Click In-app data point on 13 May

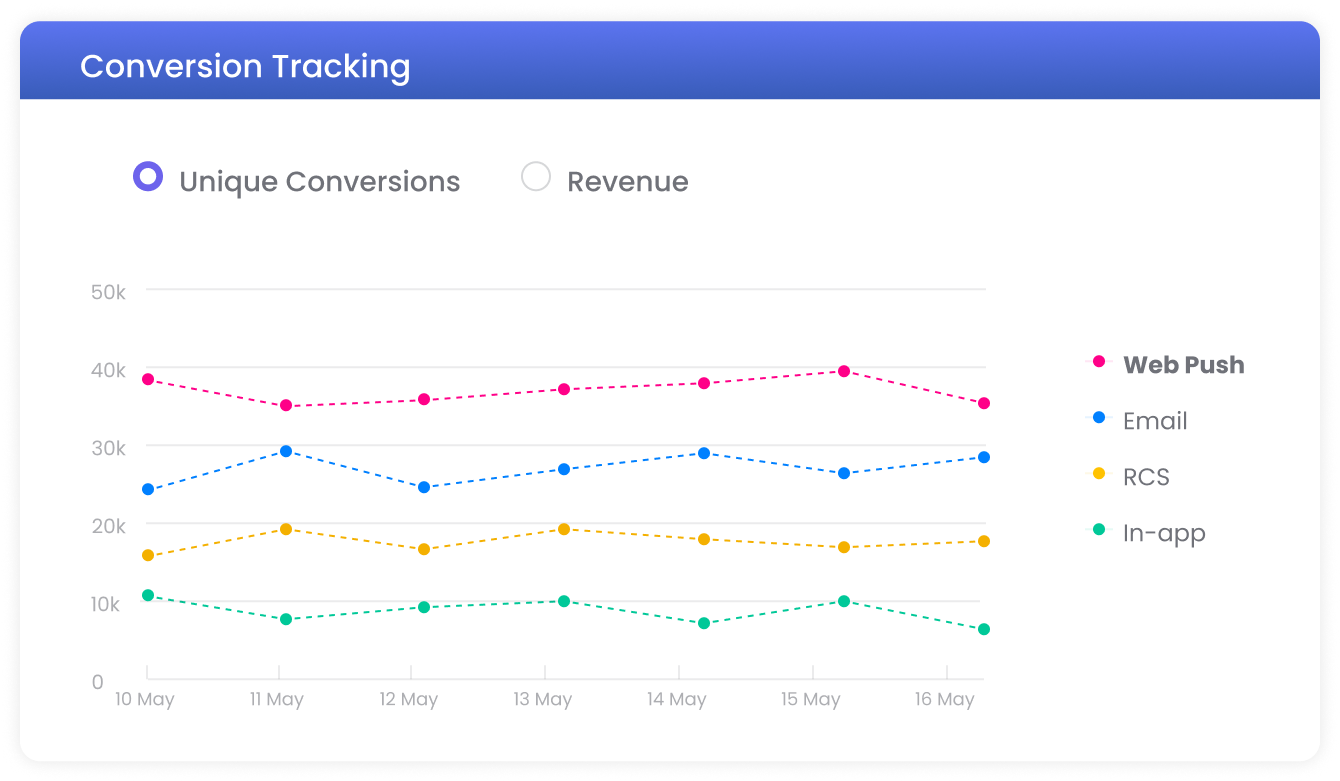(x=564, y=601)
